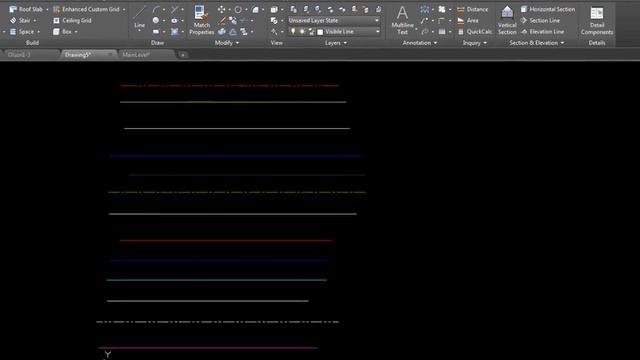
Task: Open the Line tool dropdown arrow
Action: tap(140, 31)
